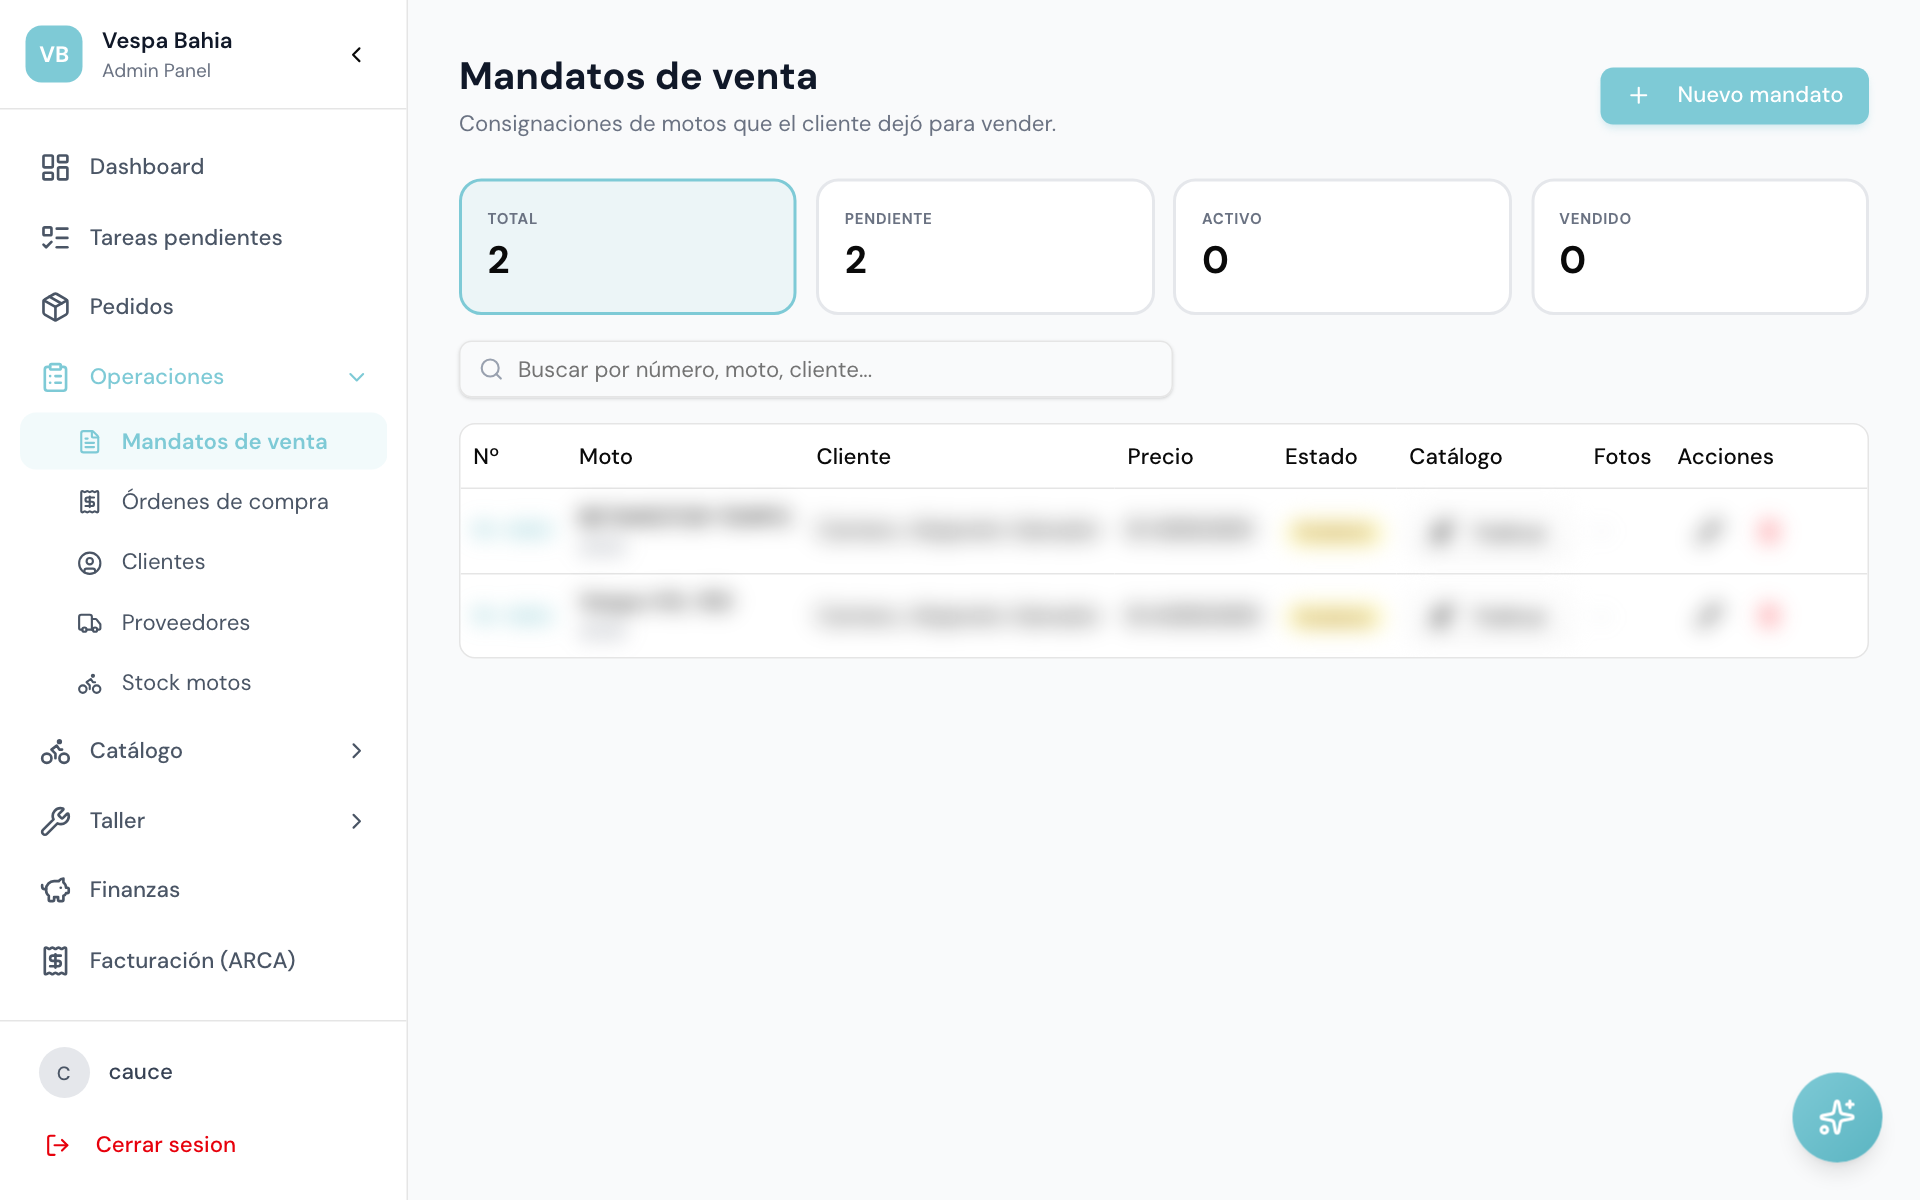
Task: Edit the first mandato row
Action: coord(1710,531)
